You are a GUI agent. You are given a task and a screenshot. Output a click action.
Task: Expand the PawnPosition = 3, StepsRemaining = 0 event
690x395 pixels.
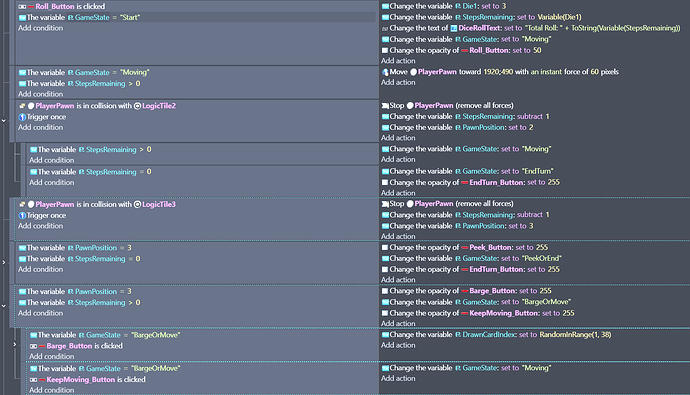click(x=4, y=263)
